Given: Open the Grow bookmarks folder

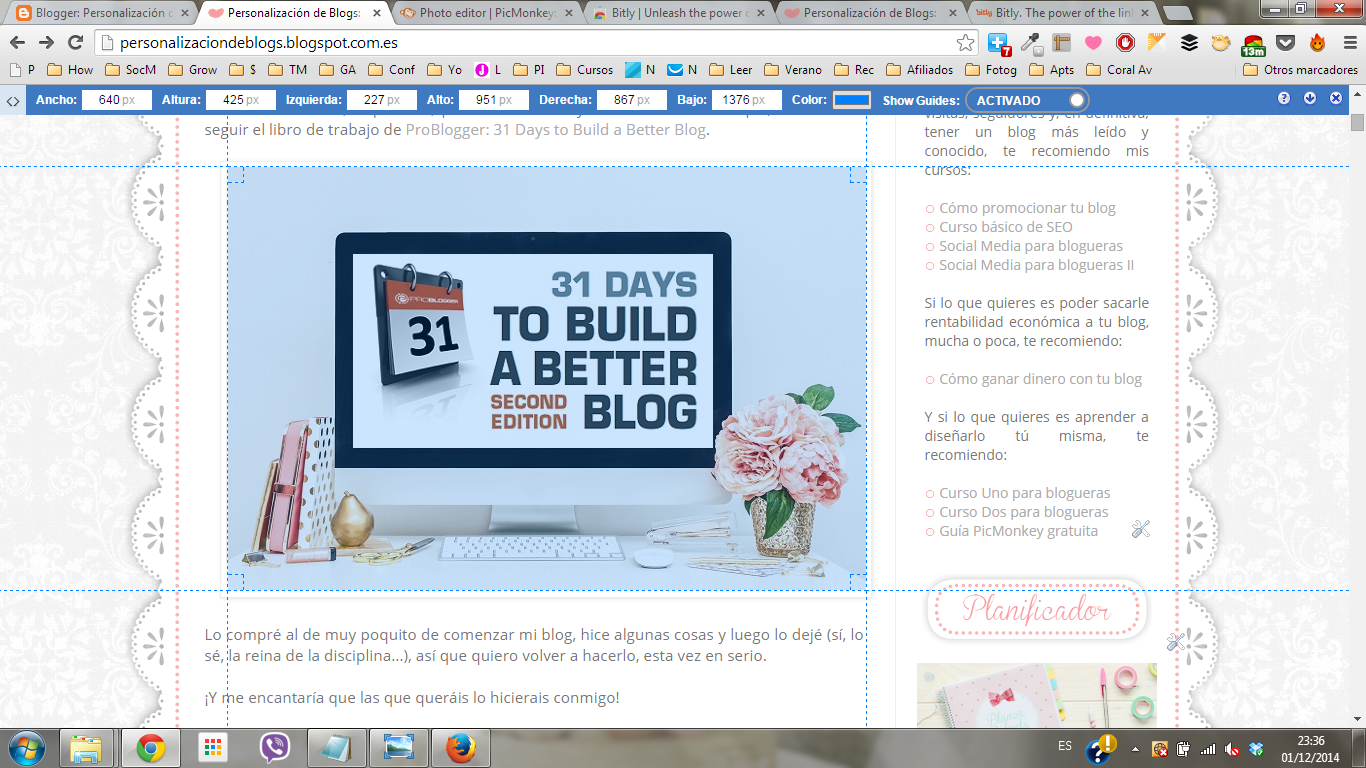Looking at the screenshot, I should click(192, 70).
